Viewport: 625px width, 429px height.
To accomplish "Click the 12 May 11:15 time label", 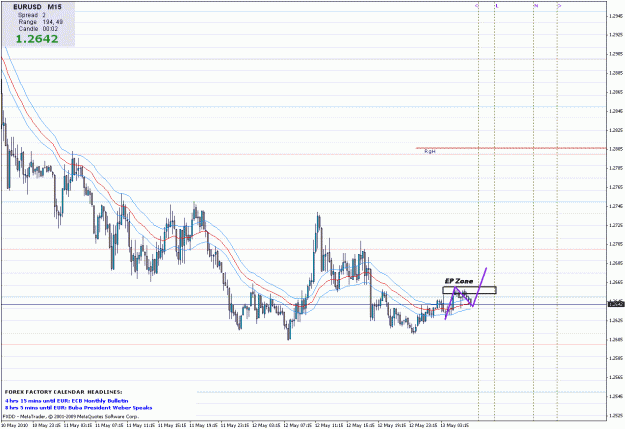I will pyautogui.click(x=329, y=425).
